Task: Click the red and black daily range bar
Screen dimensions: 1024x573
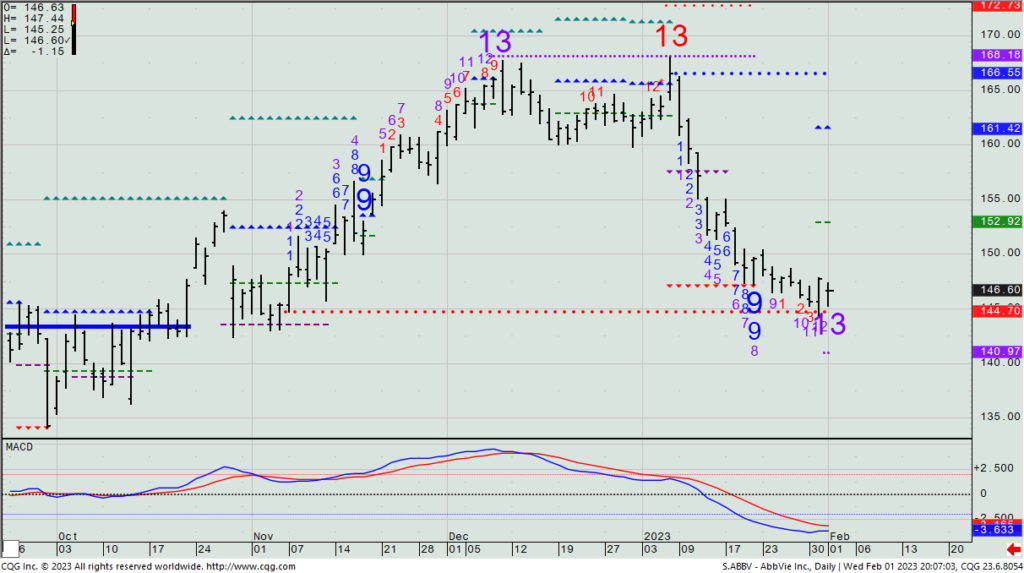Action: click(x=76, y=28)
